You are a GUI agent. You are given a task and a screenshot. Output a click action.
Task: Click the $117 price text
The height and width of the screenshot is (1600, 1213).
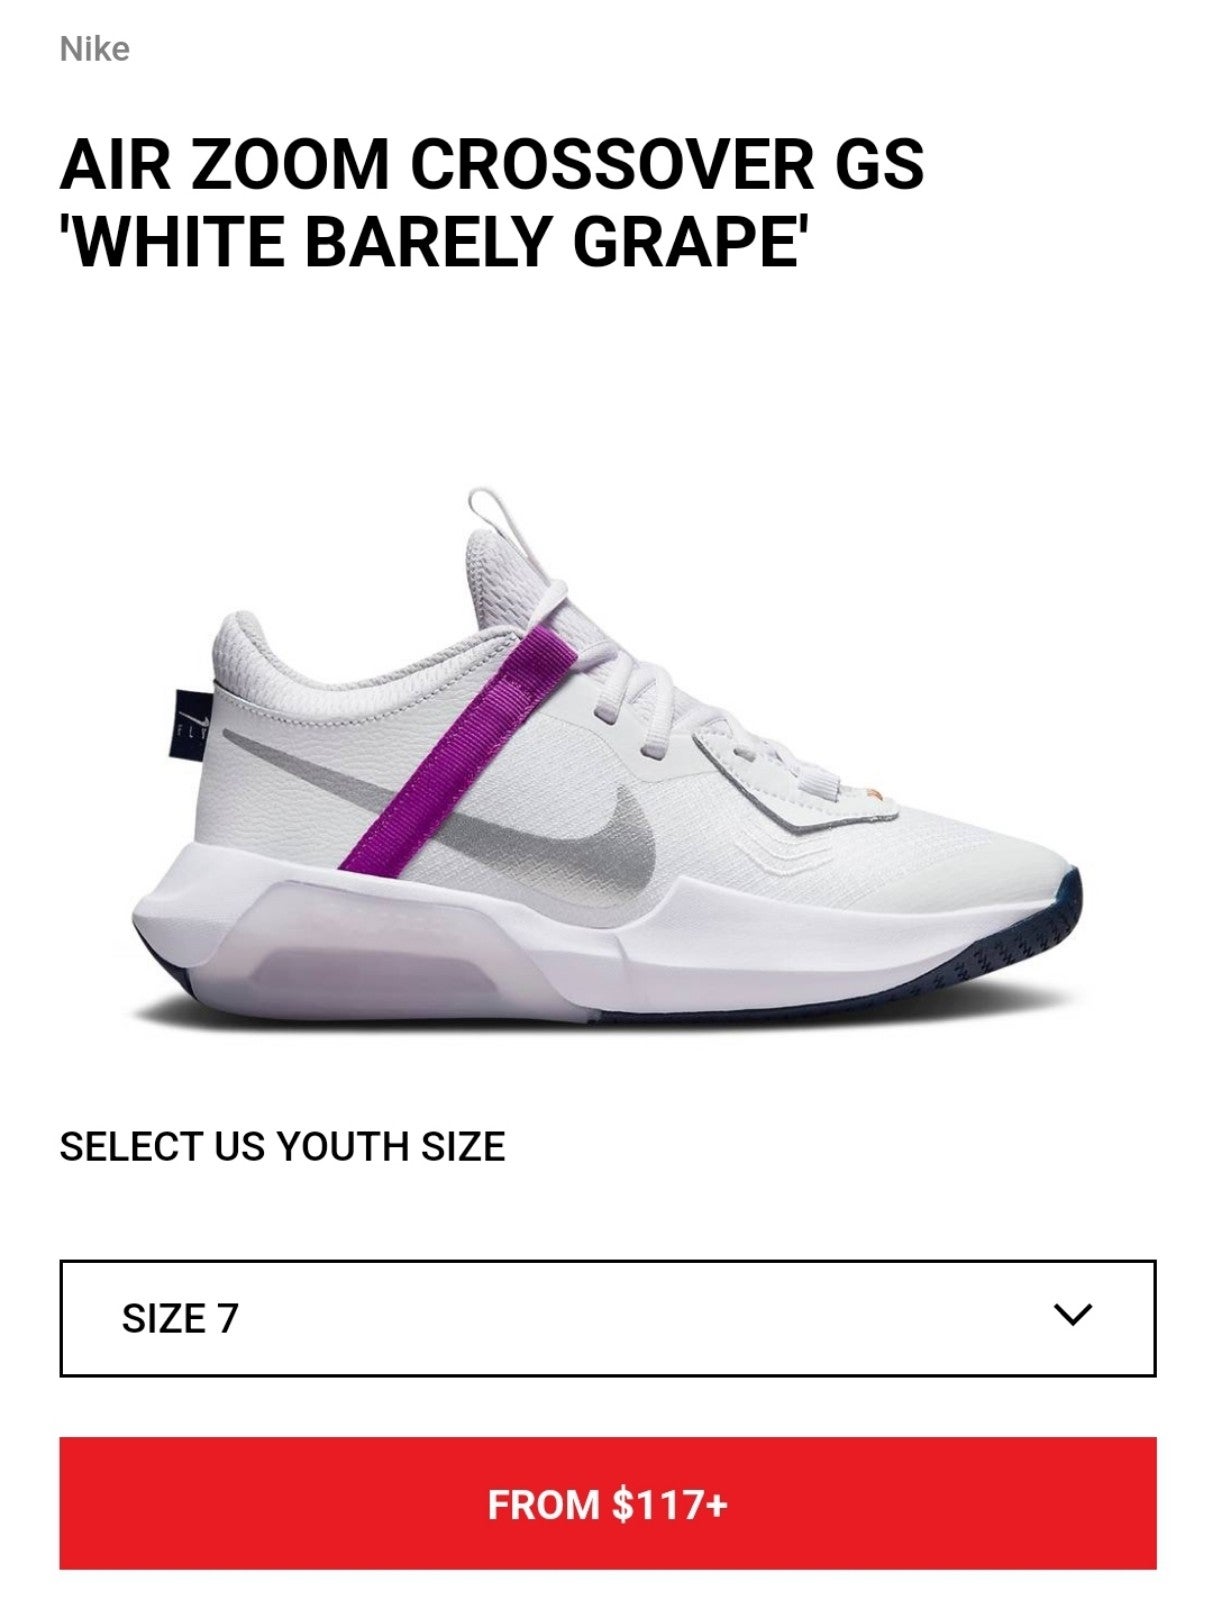pos(658,1504)
